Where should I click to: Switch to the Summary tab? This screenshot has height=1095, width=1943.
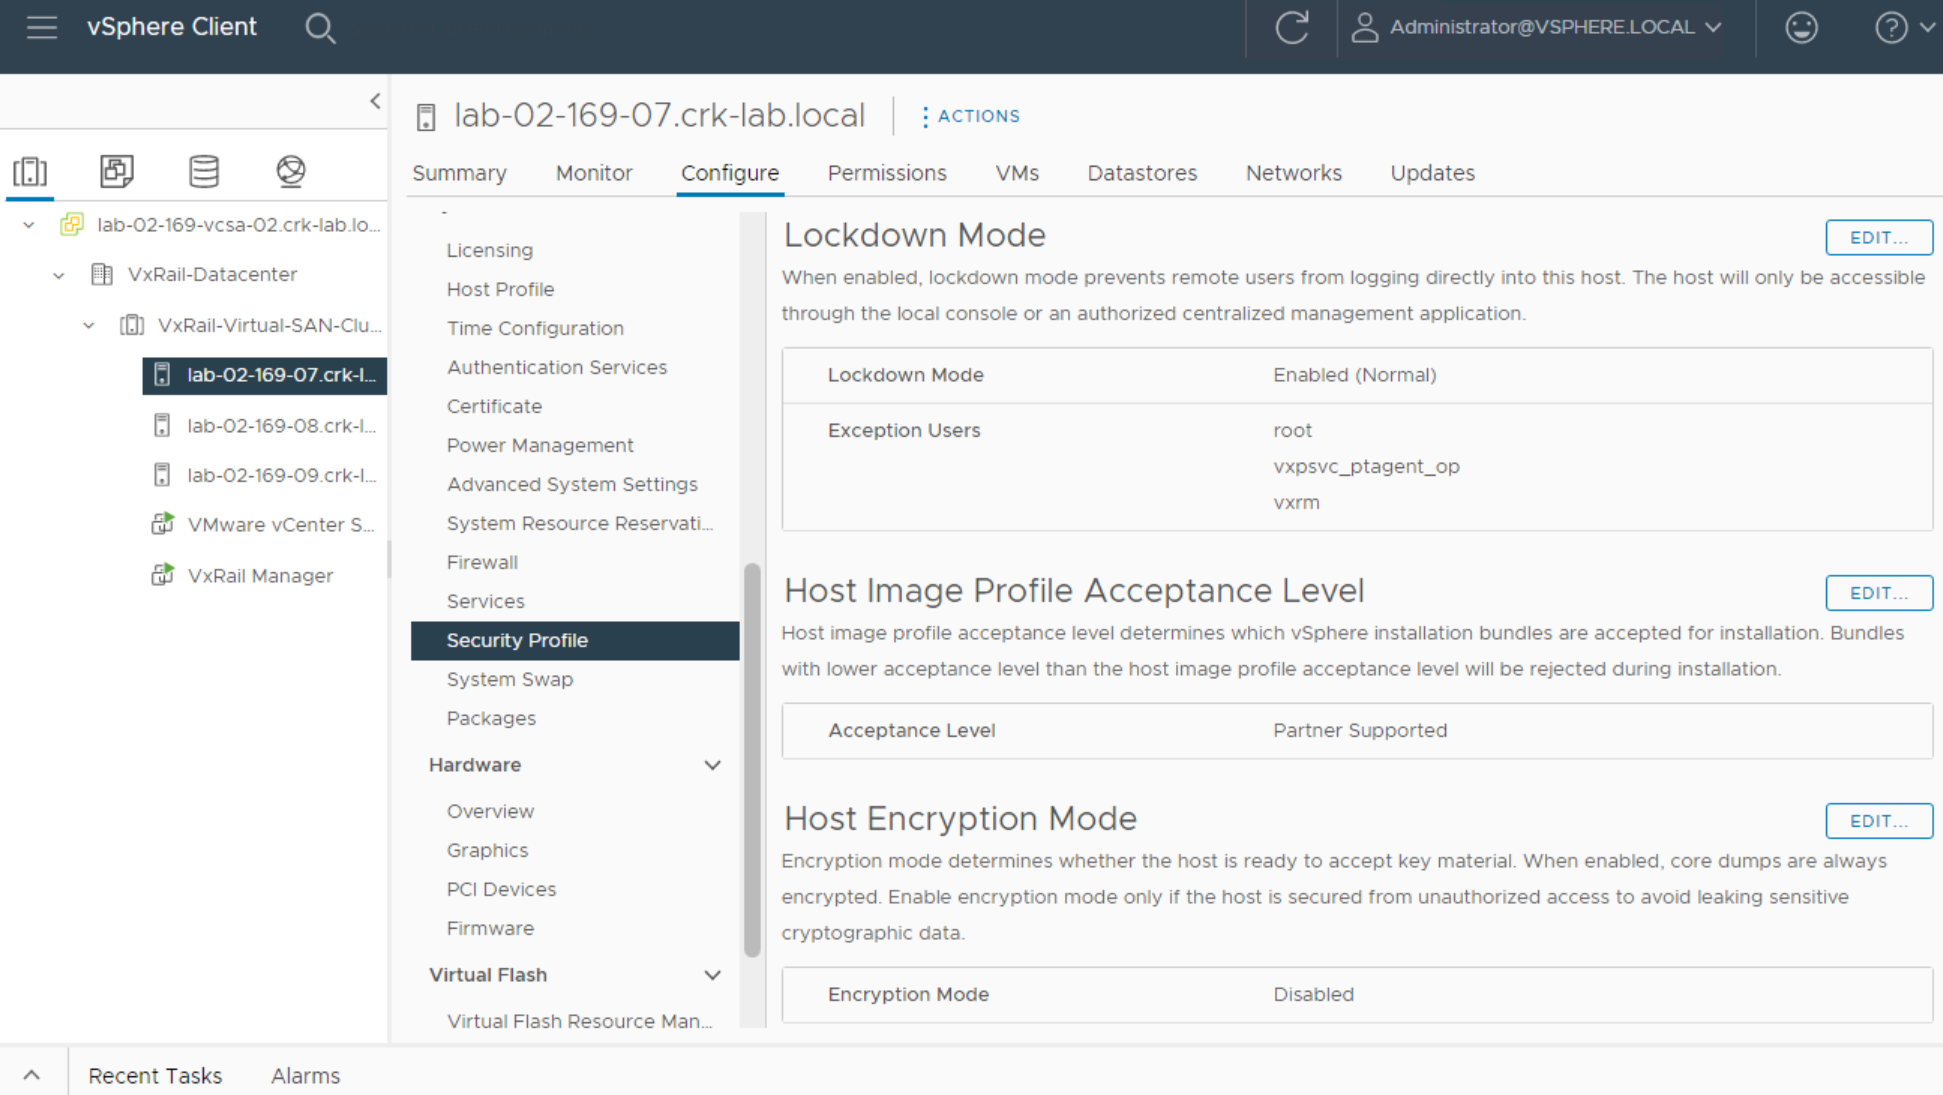pos(459,172)
